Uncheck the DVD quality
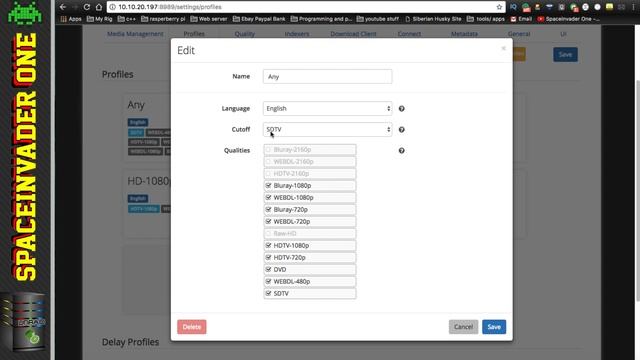The image size is (640, 360). click(268, 269)
